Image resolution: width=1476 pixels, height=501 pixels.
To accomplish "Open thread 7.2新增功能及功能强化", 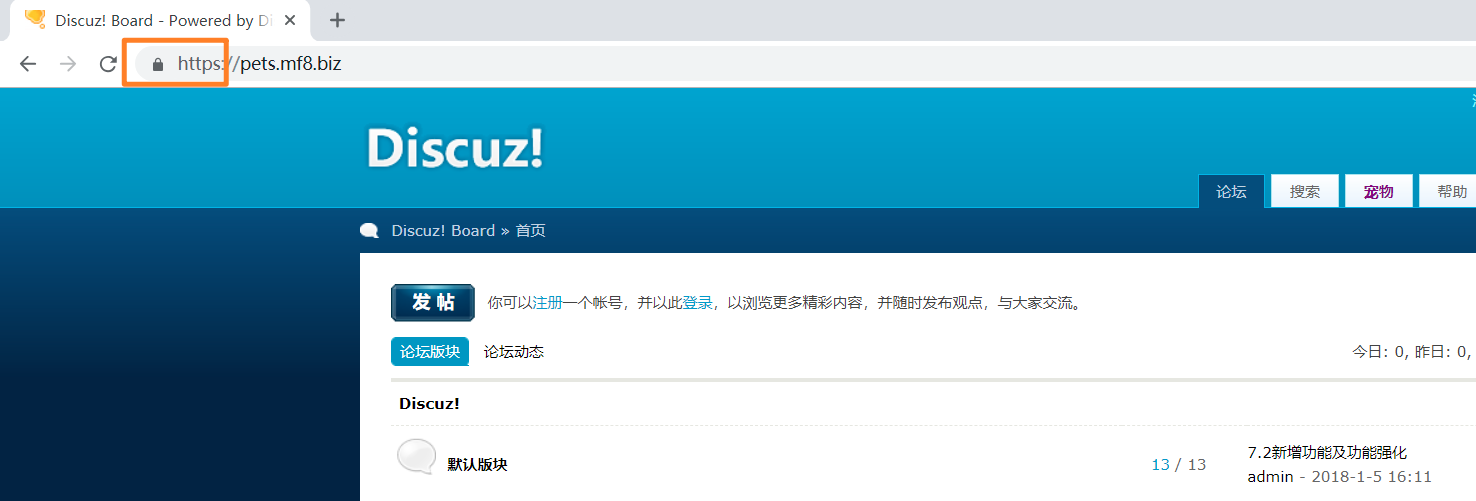I will 1327,453.
